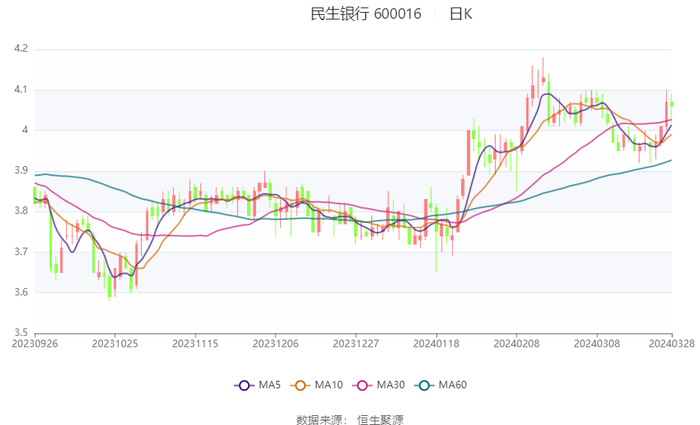The height and width of the screenshot is (425, 700).
Task: Click the 3.8 price axis label
Action: pyautogui.click(x=21, y=211)
